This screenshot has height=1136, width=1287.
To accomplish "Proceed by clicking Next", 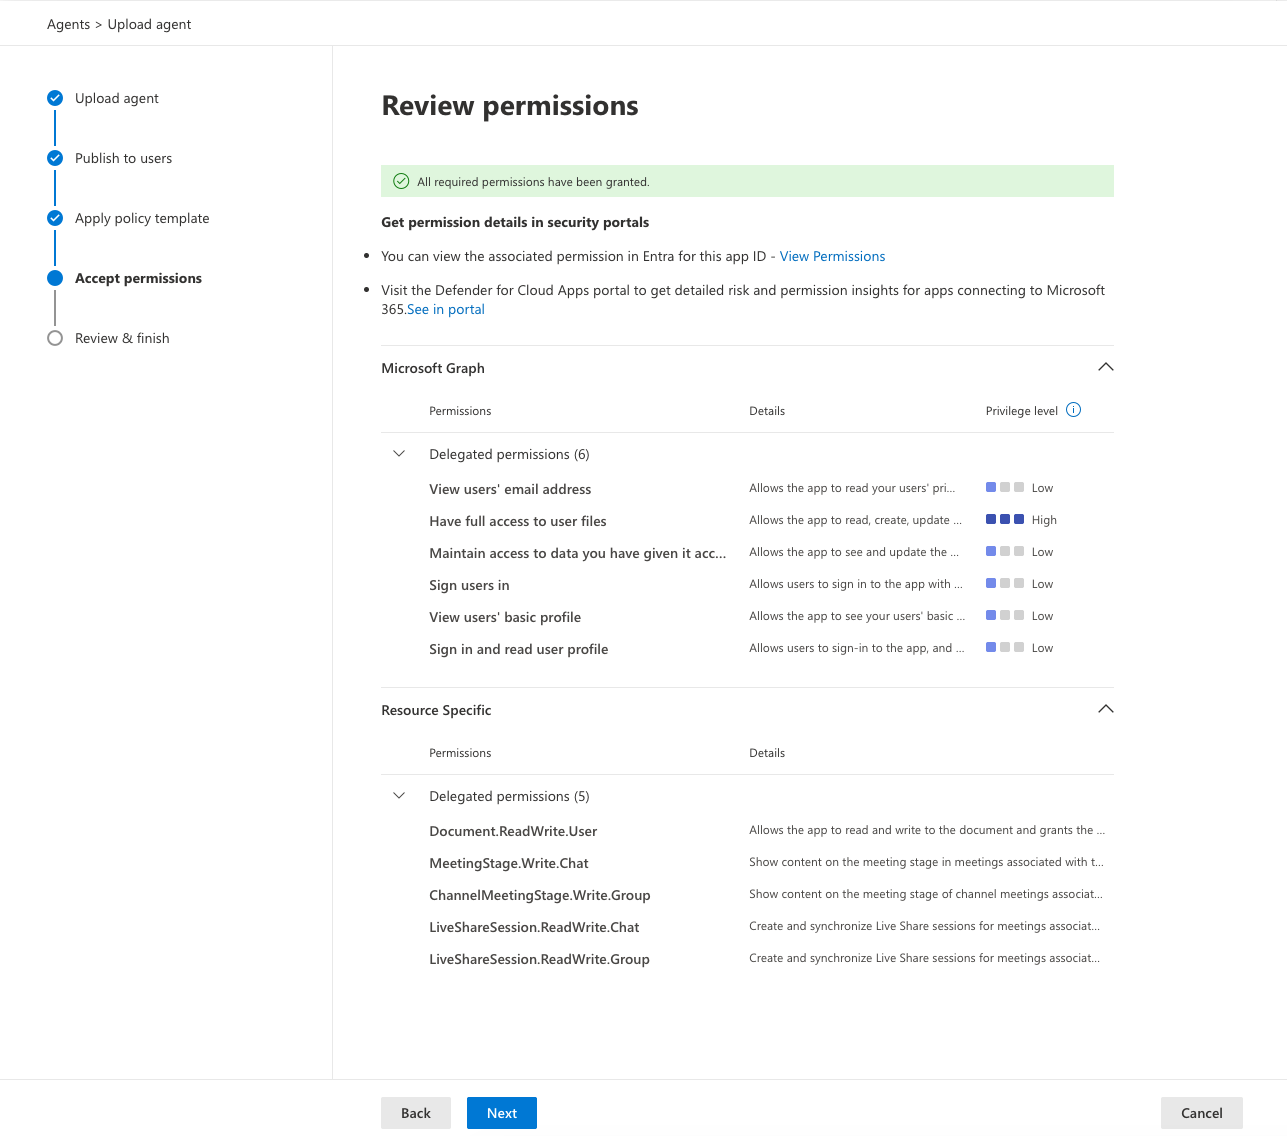I will [501, 1112].
